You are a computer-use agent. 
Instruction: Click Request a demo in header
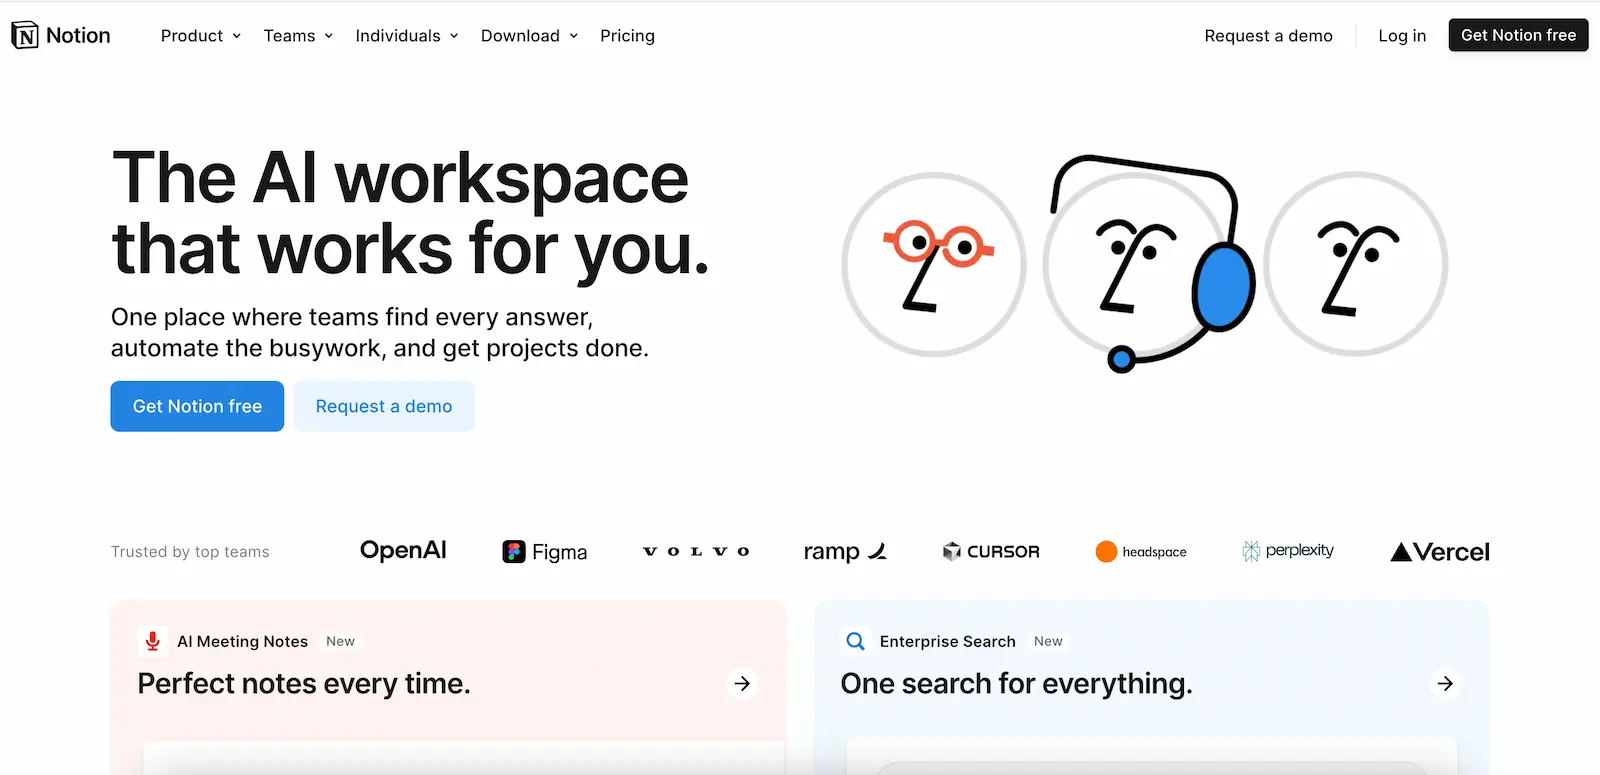tap(1268, 36)
